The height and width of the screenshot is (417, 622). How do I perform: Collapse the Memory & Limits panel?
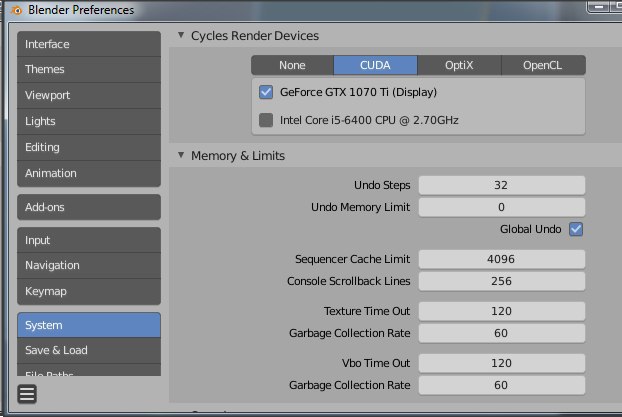point(181,155)
